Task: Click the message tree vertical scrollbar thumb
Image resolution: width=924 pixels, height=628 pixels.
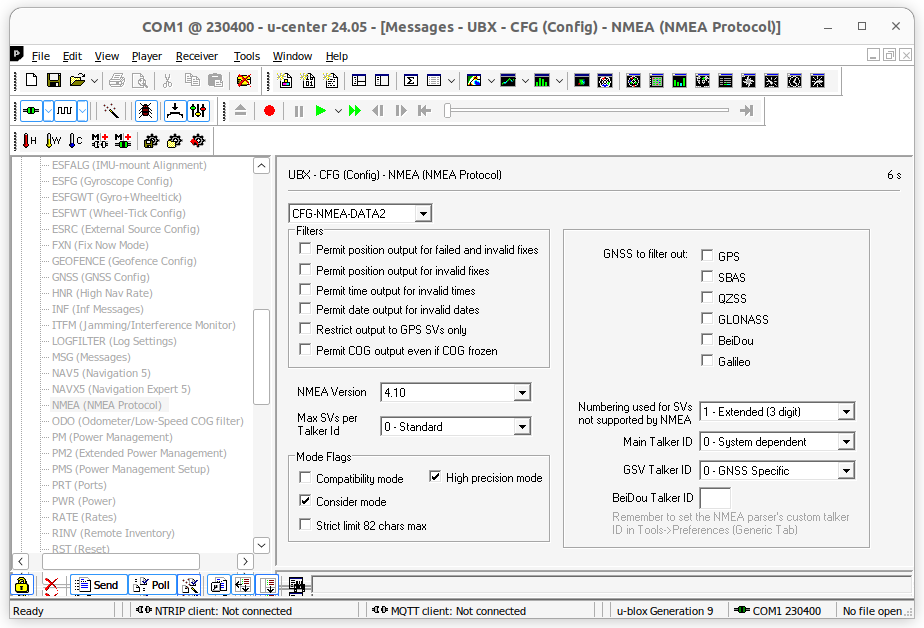Action: (x=261, y=356)
